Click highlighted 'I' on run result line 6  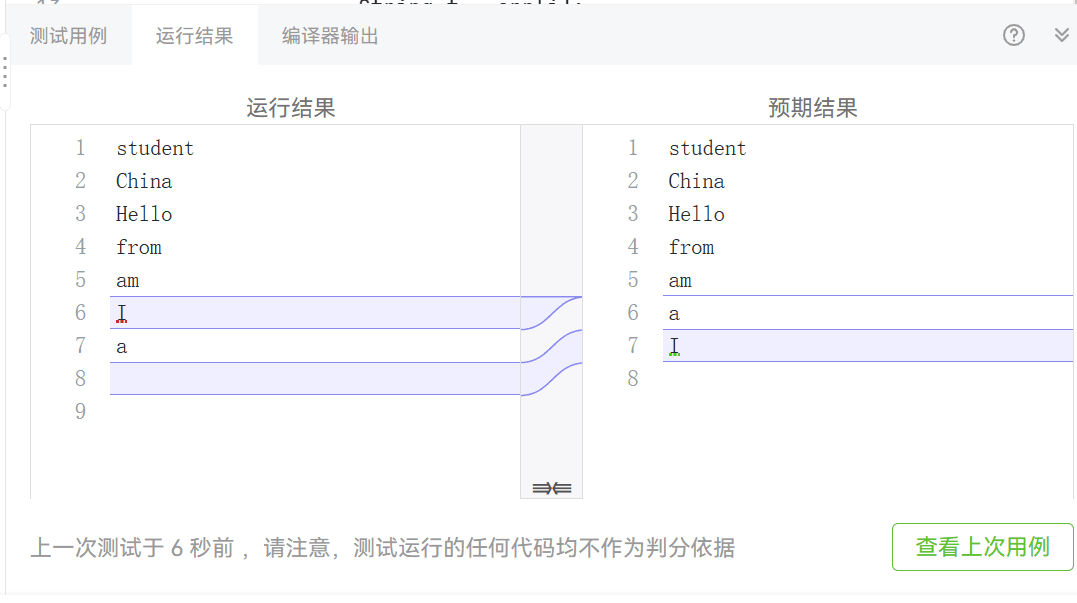(x=122, y=313)
